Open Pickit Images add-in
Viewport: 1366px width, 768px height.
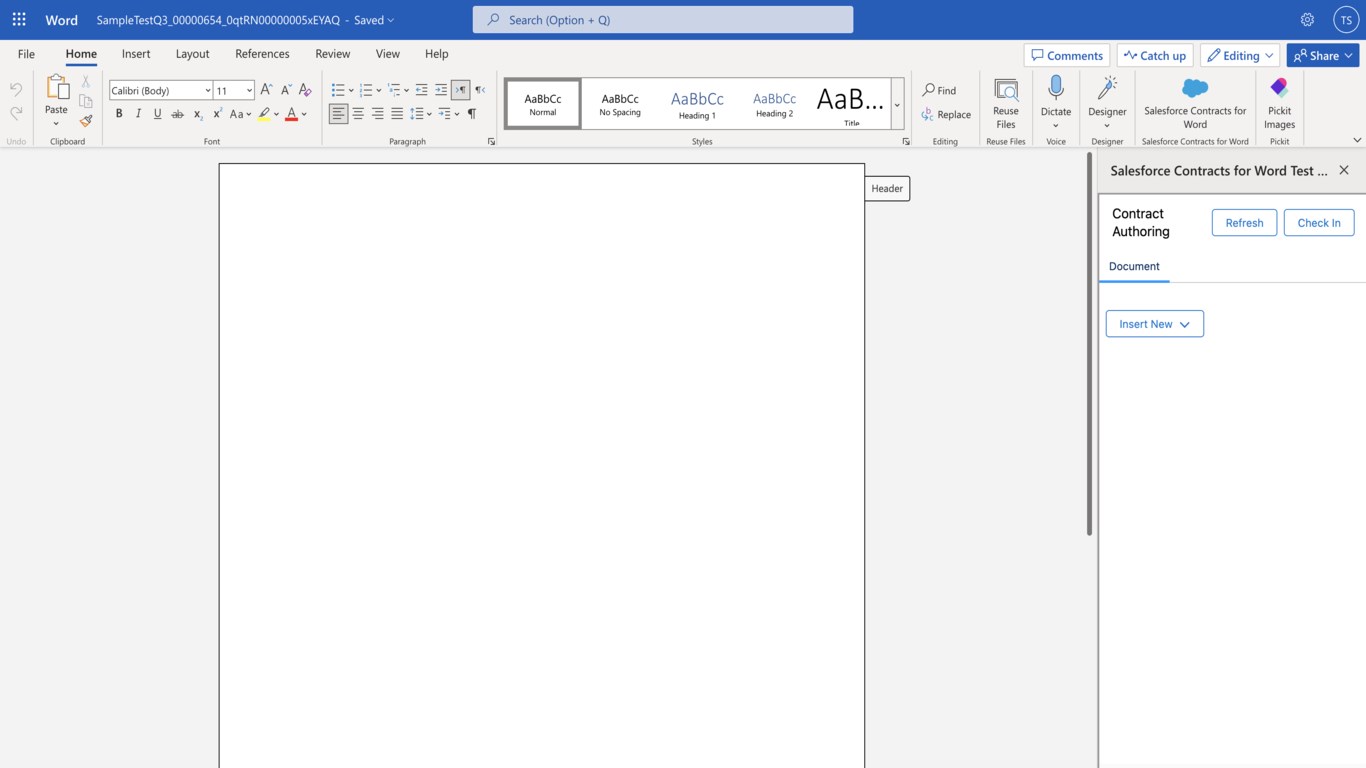(1280, 103)
